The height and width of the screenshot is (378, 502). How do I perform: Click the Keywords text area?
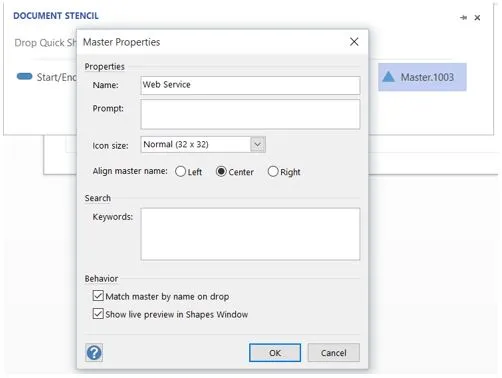coord(250,234)
